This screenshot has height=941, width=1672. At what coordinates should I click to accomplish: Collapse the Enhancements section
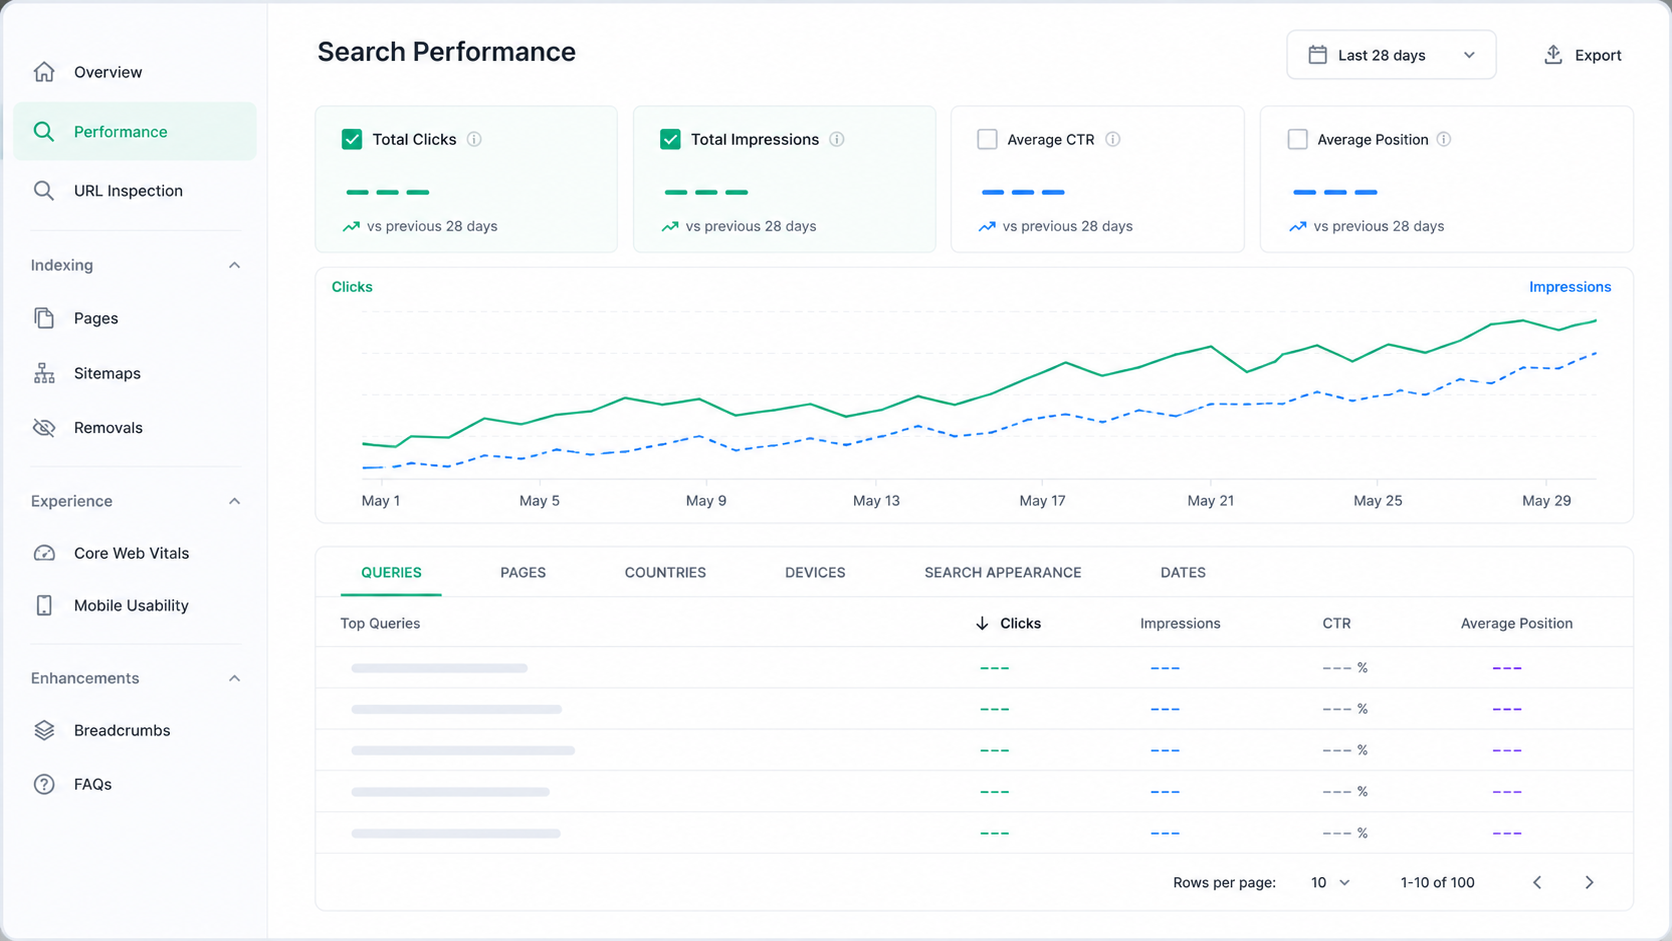(234, 678)
